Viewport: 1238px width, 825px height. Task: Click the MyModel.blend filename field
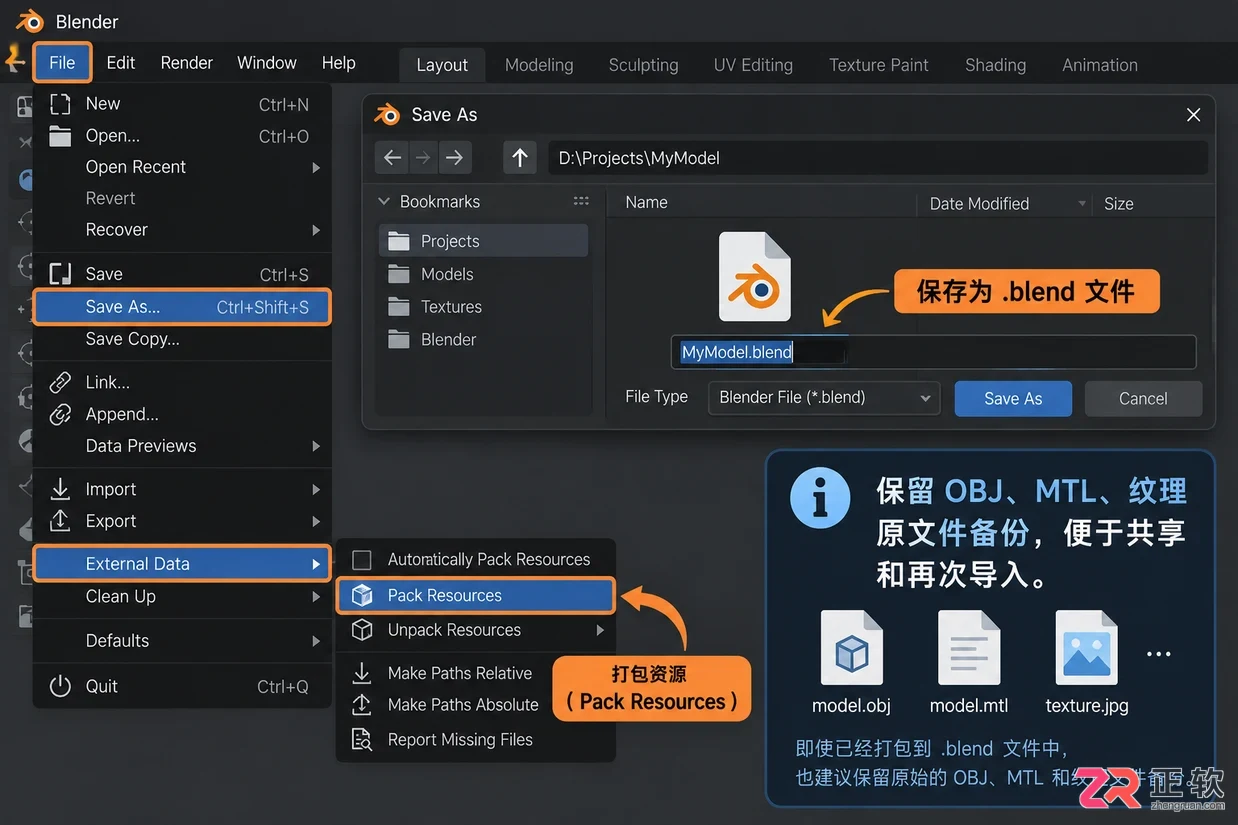[x=933, y=352]
